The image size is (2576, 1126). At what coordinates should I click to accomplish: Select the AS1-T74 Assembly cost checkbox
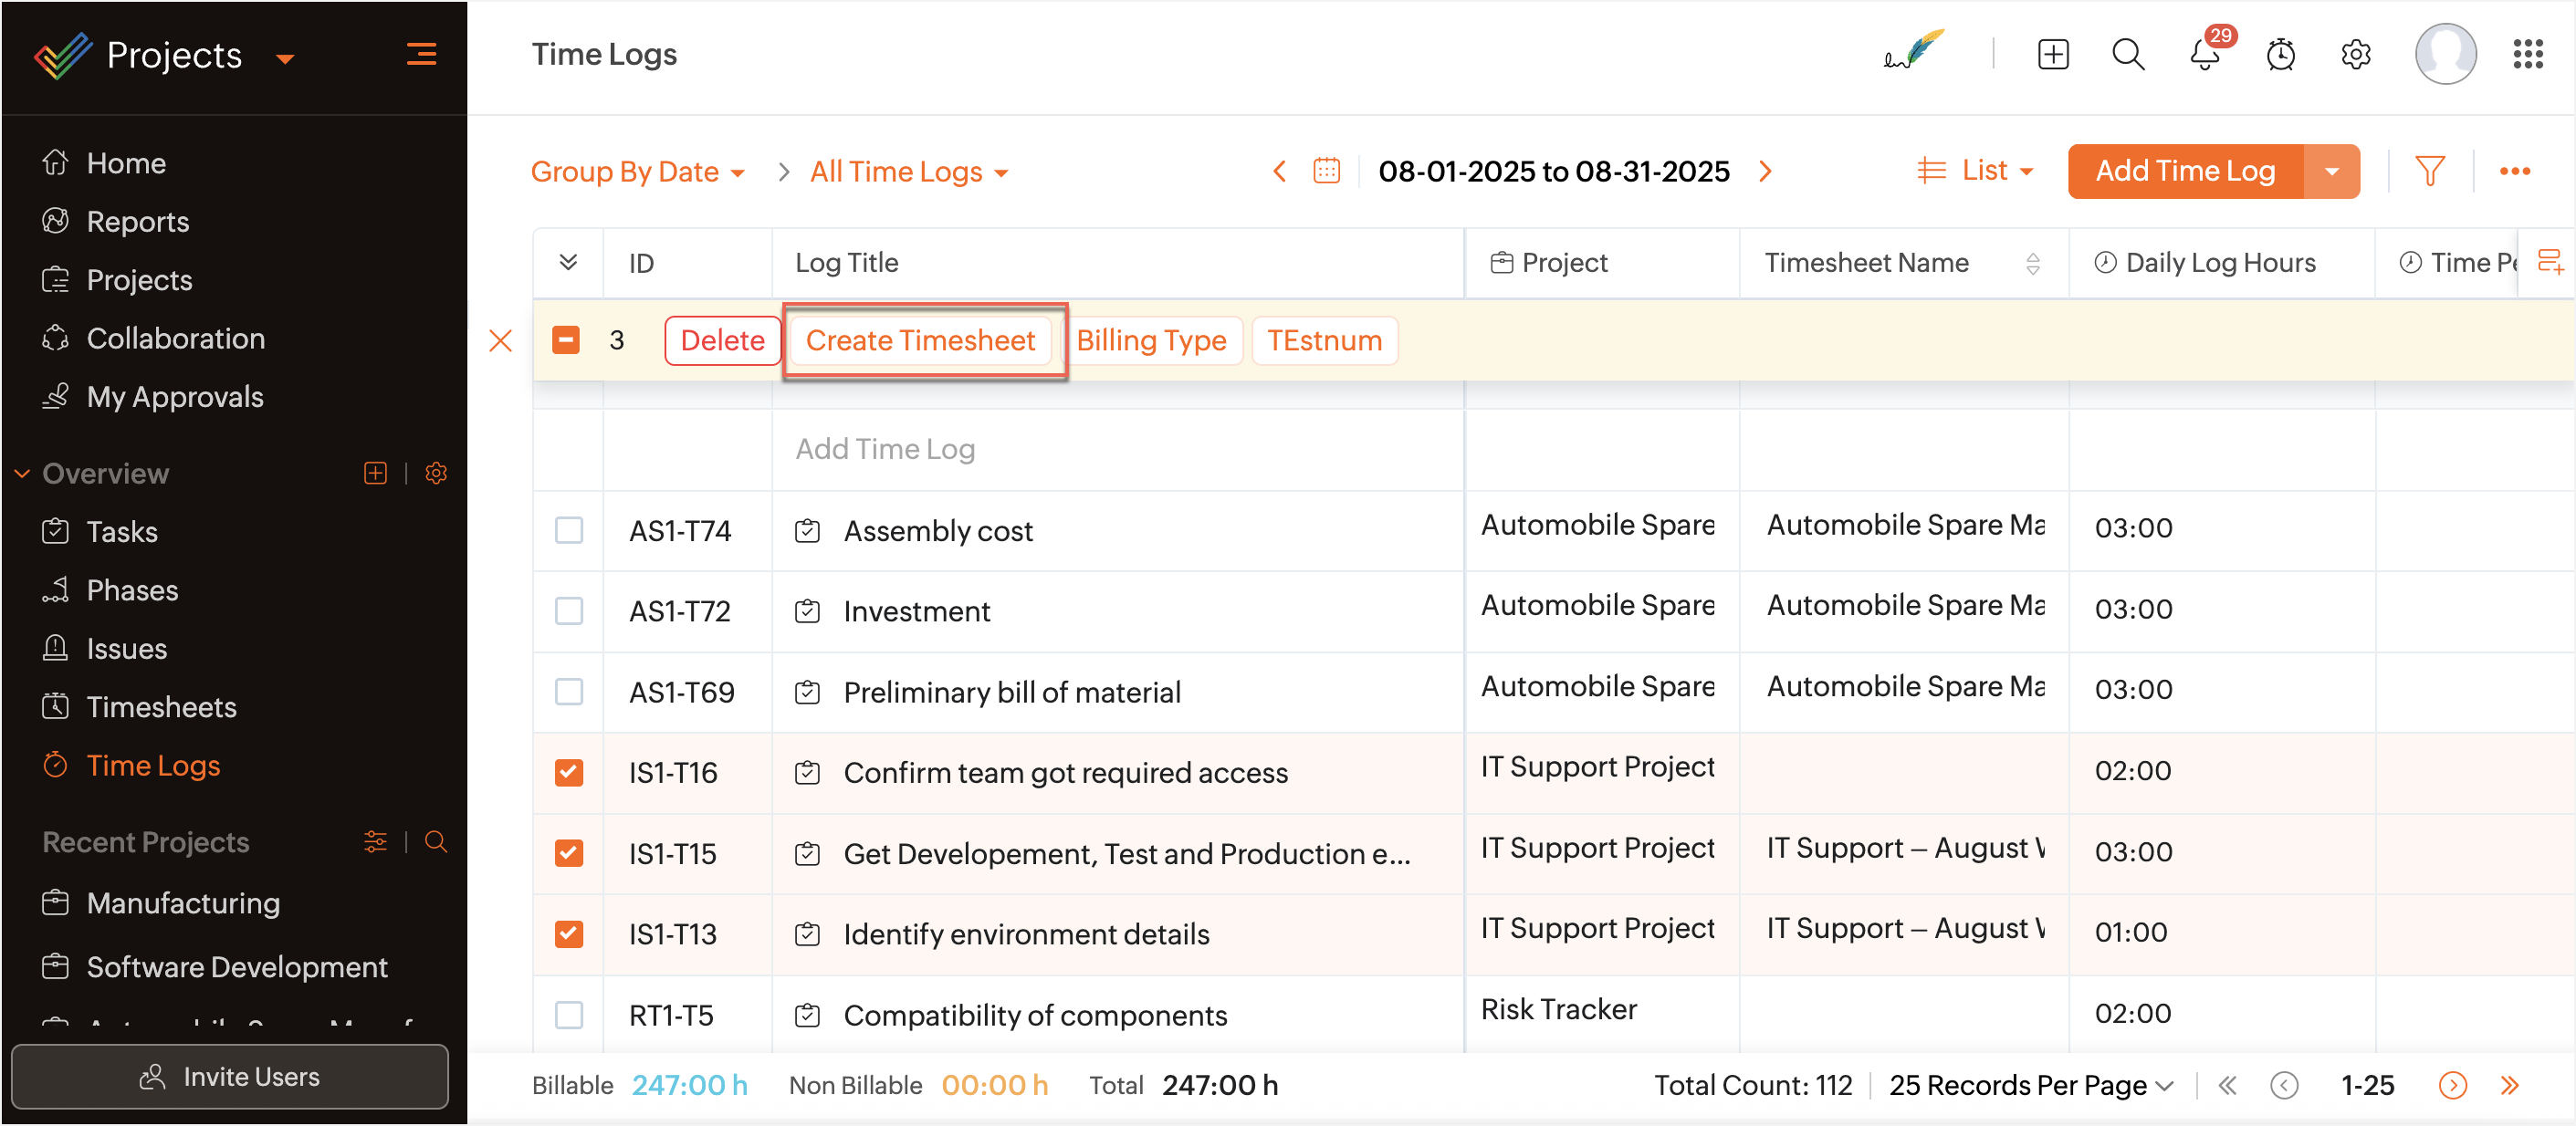(x=569, y=530)
